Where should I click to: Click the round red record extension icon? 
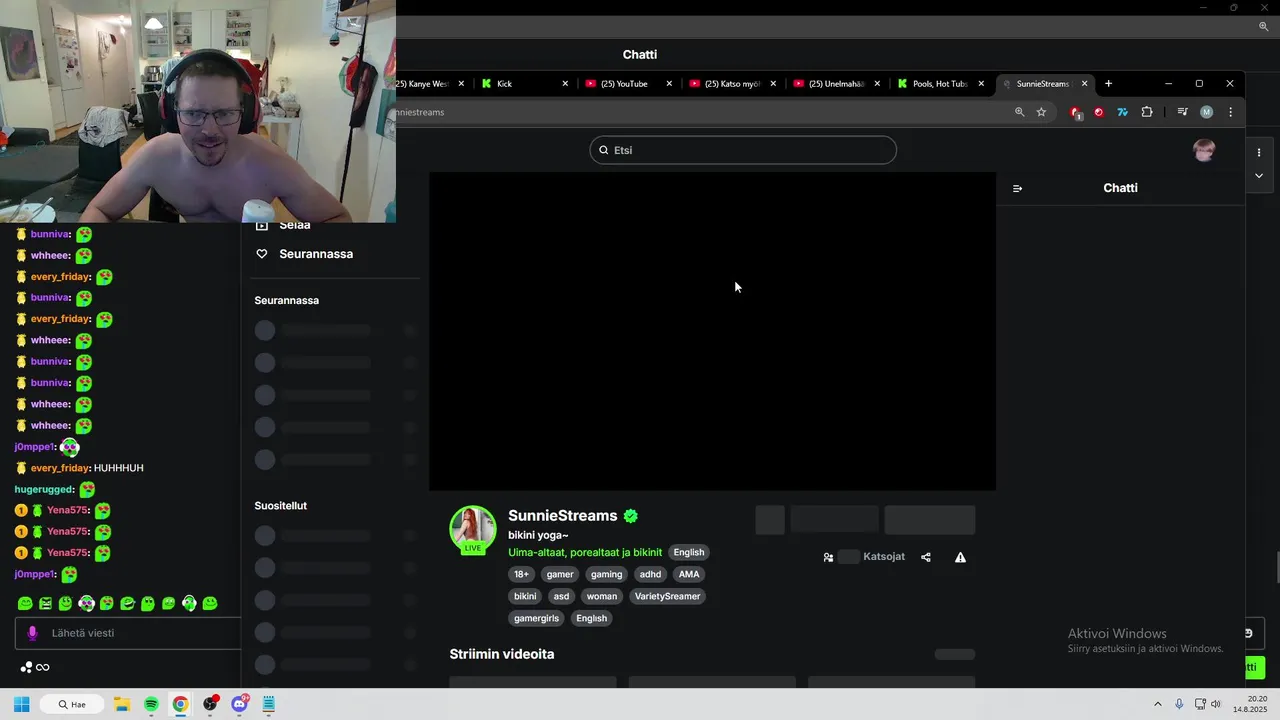click(1099, 112)
